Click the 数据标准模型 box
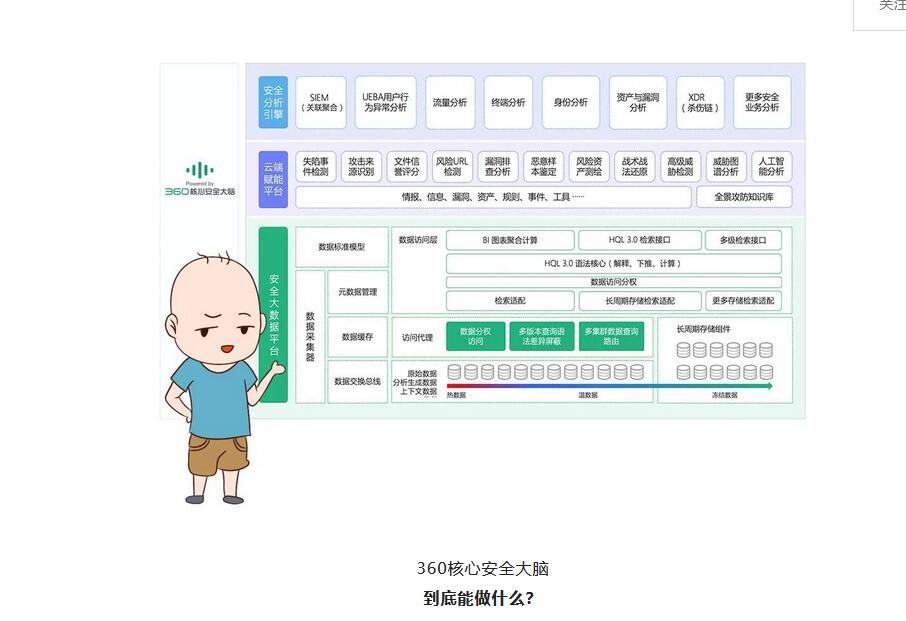 point(341,246)
